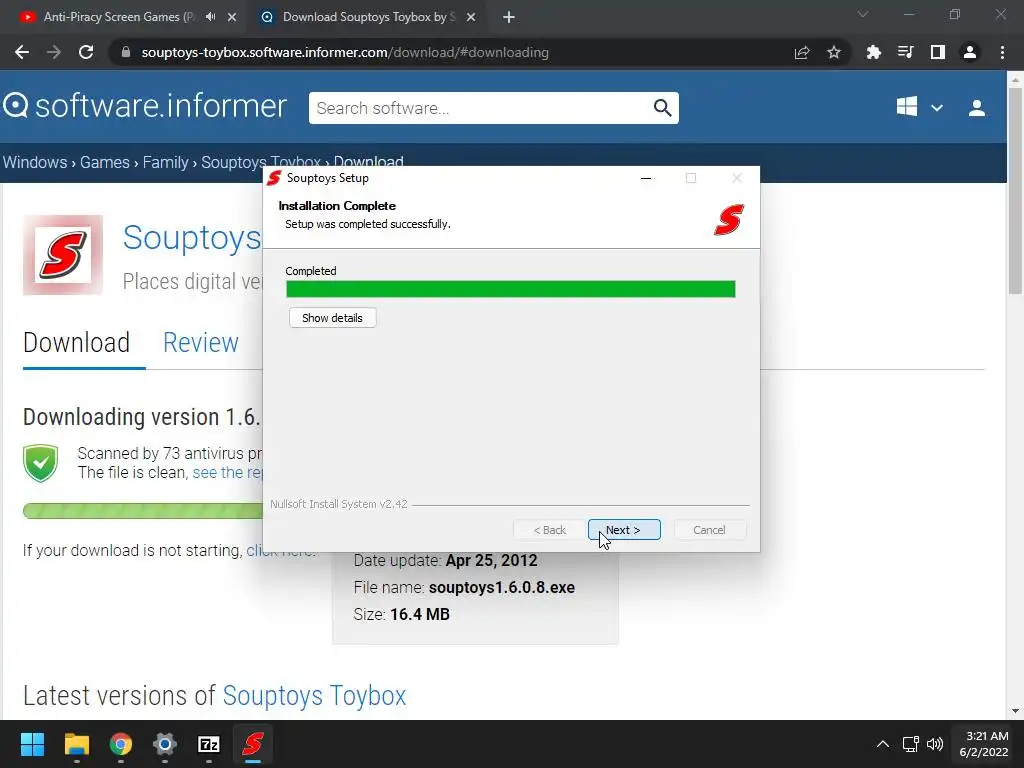Open site user account icon
Image resolution: width=1024 pixels, height=768 pixels.
click(977, 108)
